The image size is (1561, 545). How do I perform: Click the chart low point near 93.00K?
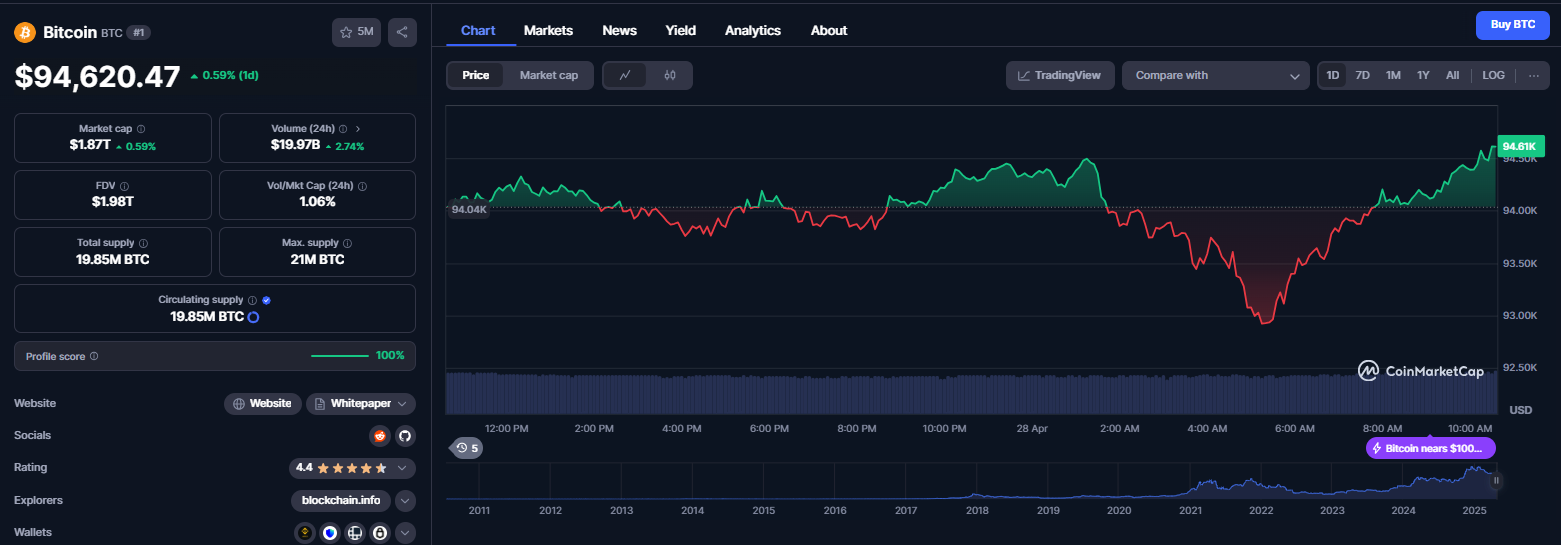pyautogui.click(x=1265, y=322)
